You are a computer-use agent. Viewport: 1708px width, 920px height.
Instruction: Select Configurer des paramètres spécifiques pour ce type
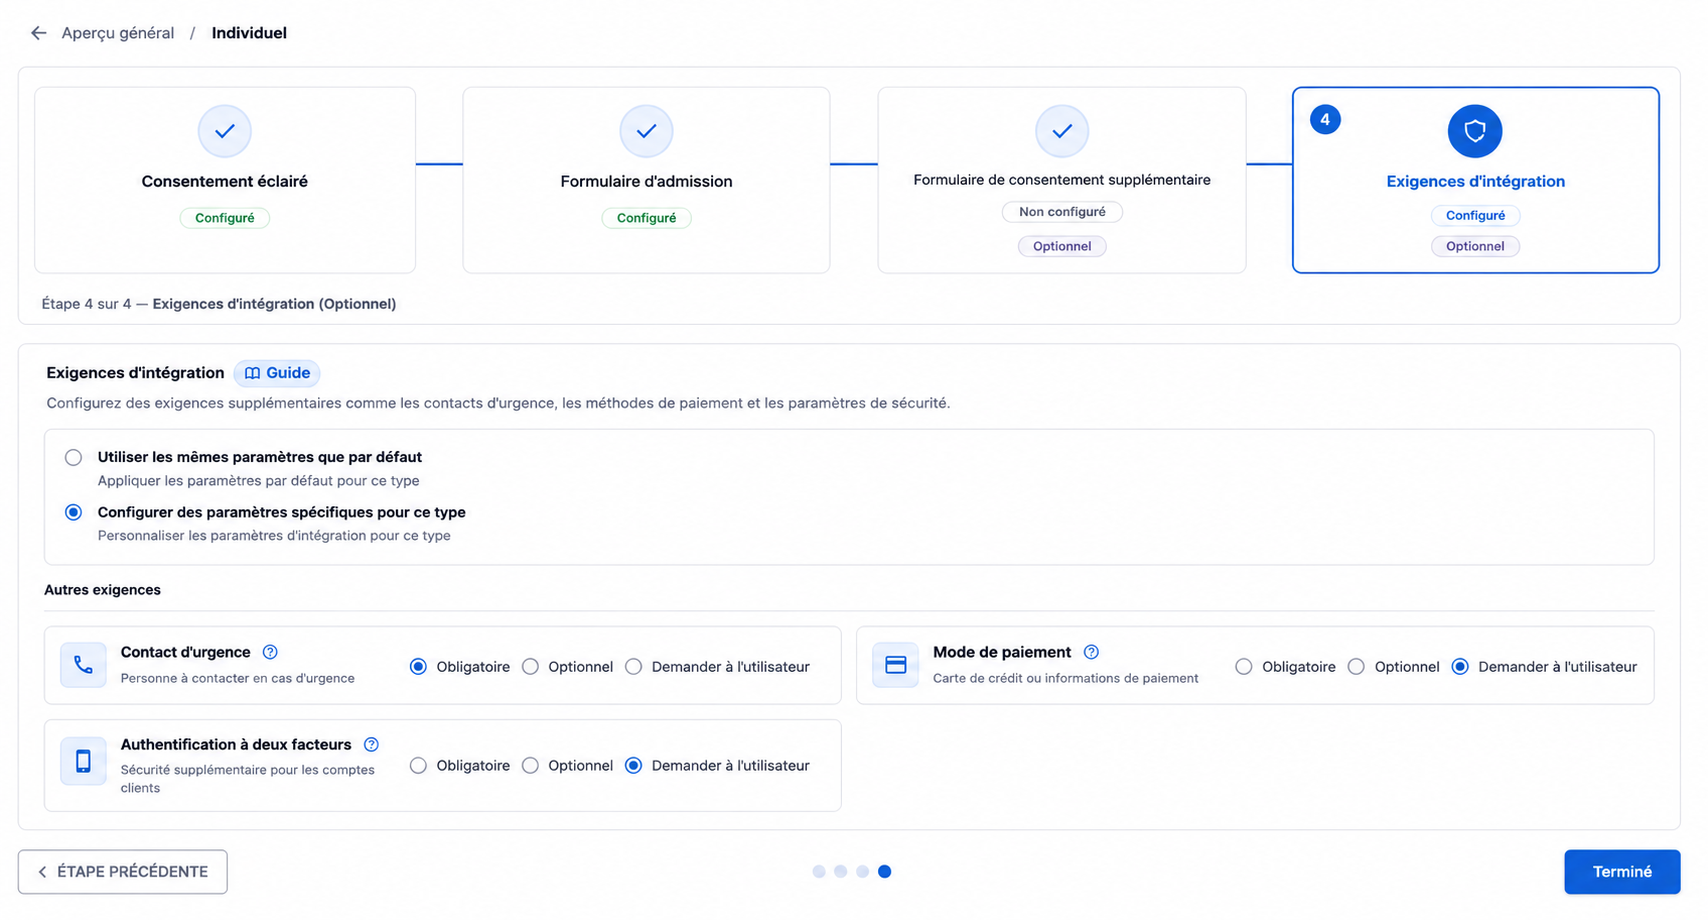click(73, 513)
